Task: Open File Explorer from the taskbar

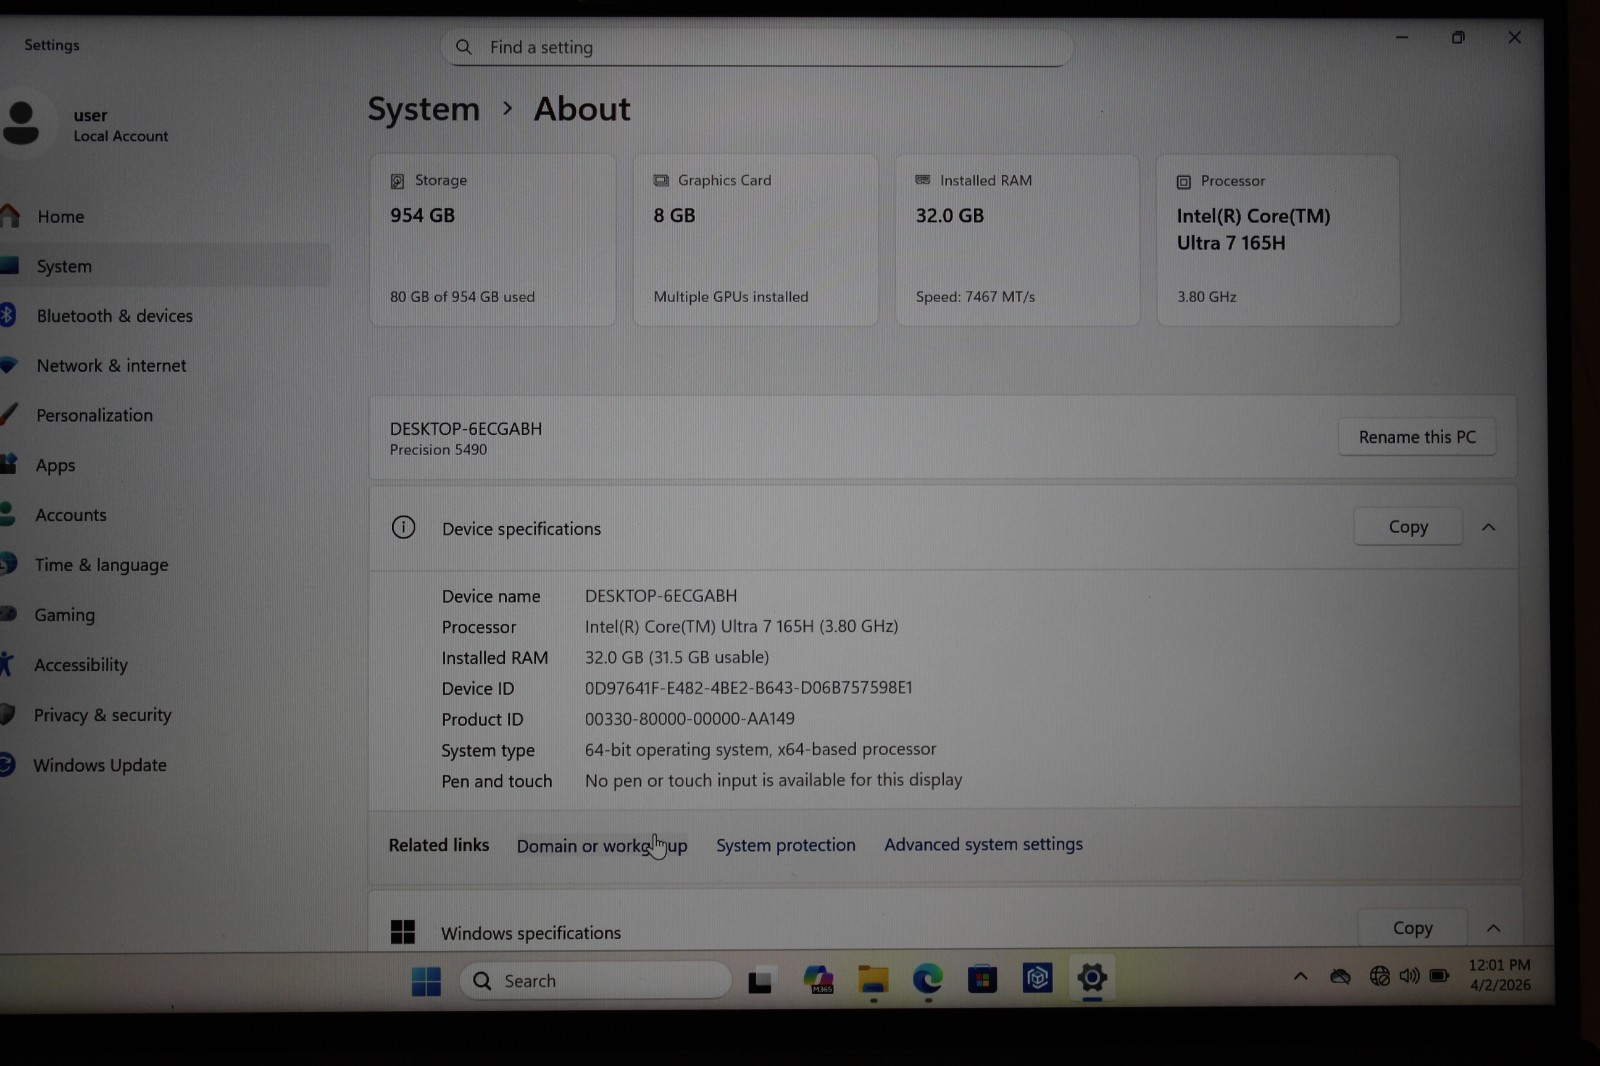Action: [x=873, y=979]
